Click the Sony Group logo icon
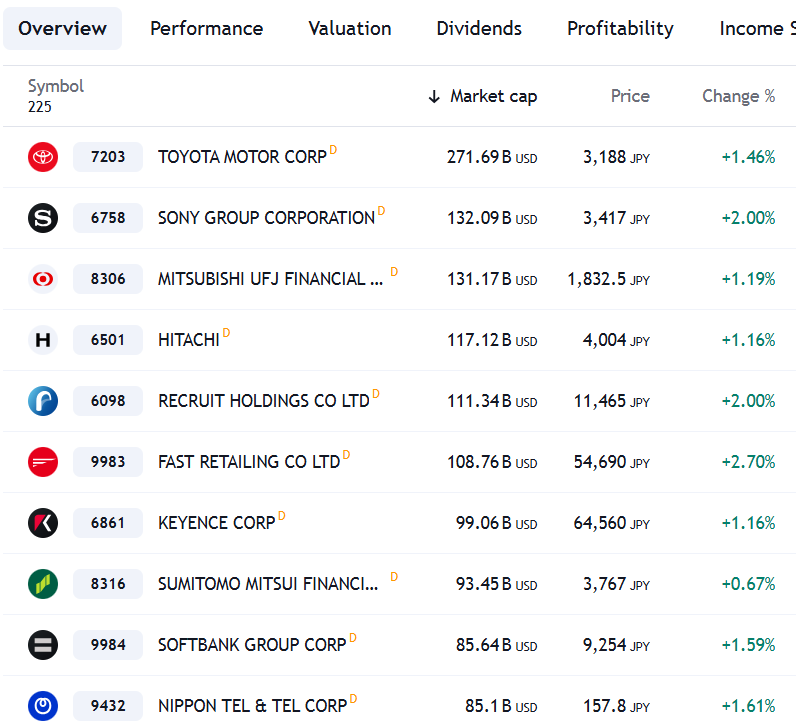796x726 pixels. [43, 218]
